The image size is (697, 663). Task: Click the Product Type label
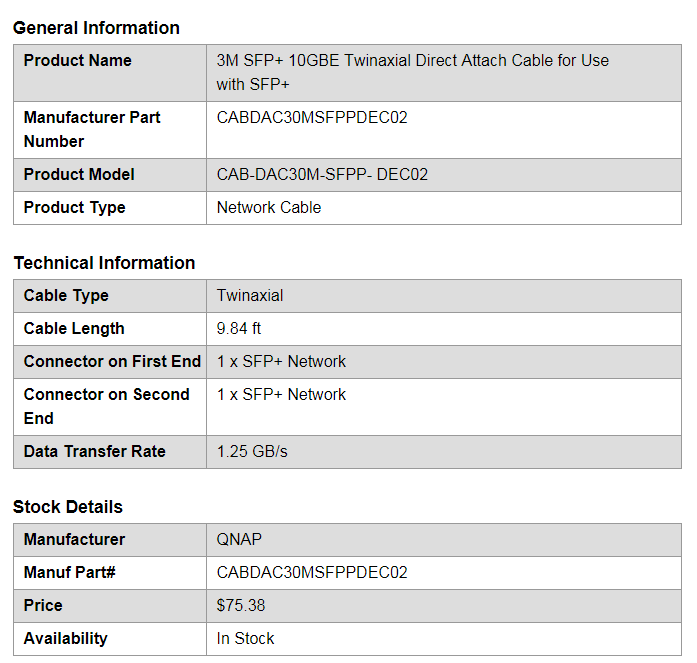click(75, 208)
